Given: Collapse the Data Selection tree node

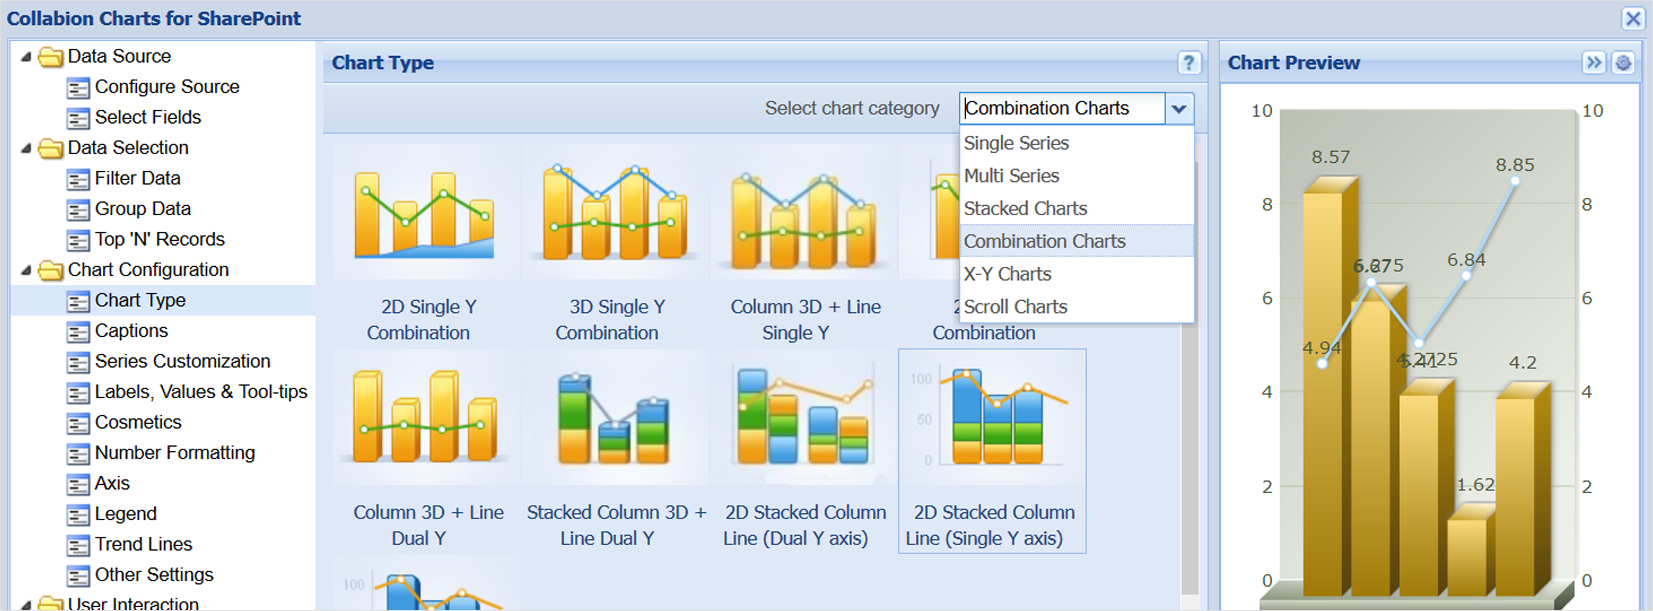Looking at the screenshot, I should pyautogui.click(x=26, y=148).
